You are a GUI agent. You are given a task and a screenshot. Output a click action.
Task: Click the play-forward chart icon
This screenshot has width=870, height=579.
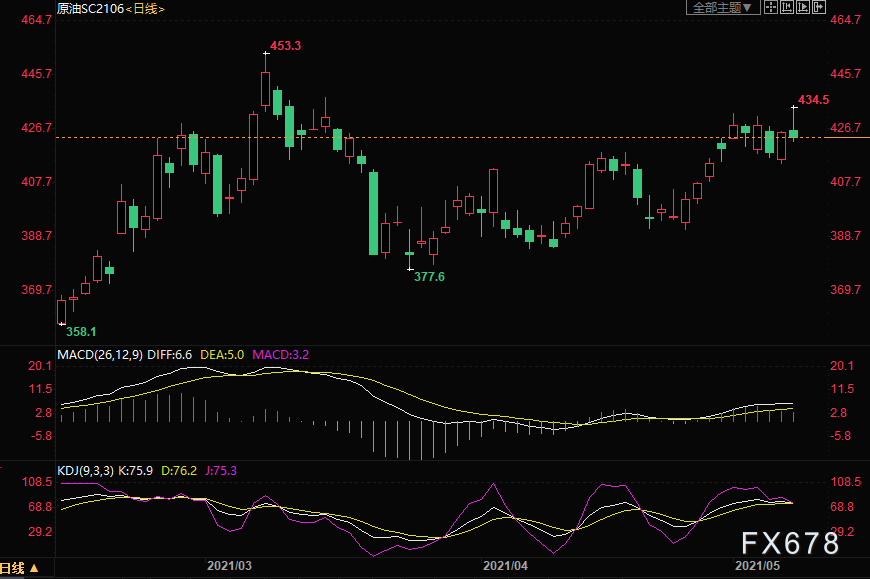(805, 8)
